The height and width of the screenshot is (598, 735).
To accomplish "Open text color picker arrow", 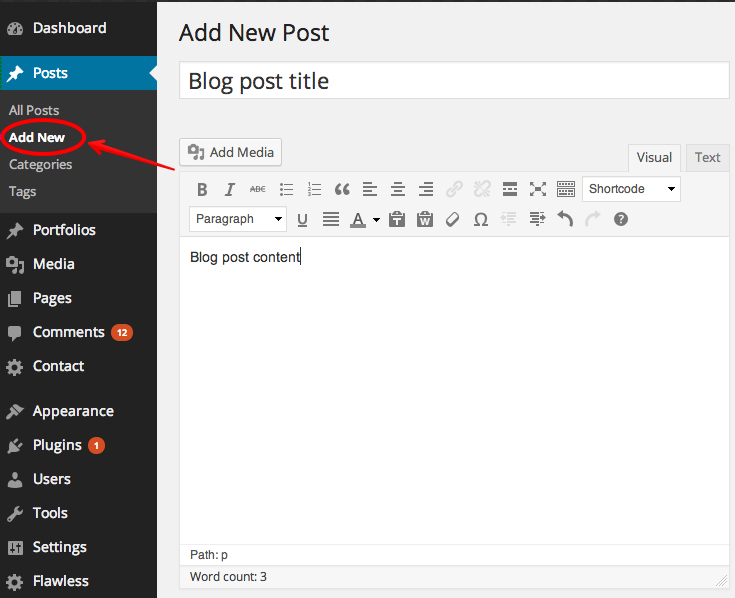I will (x=376, y=219).
